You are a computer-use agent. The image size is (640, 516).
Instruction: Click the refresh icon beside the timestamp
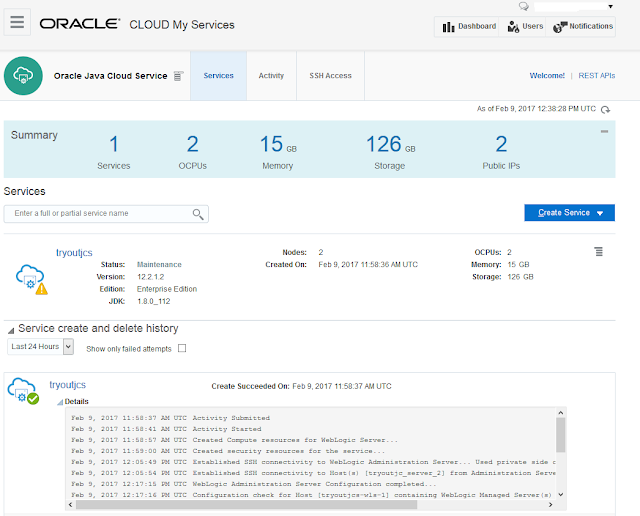(x=605, y=109)
